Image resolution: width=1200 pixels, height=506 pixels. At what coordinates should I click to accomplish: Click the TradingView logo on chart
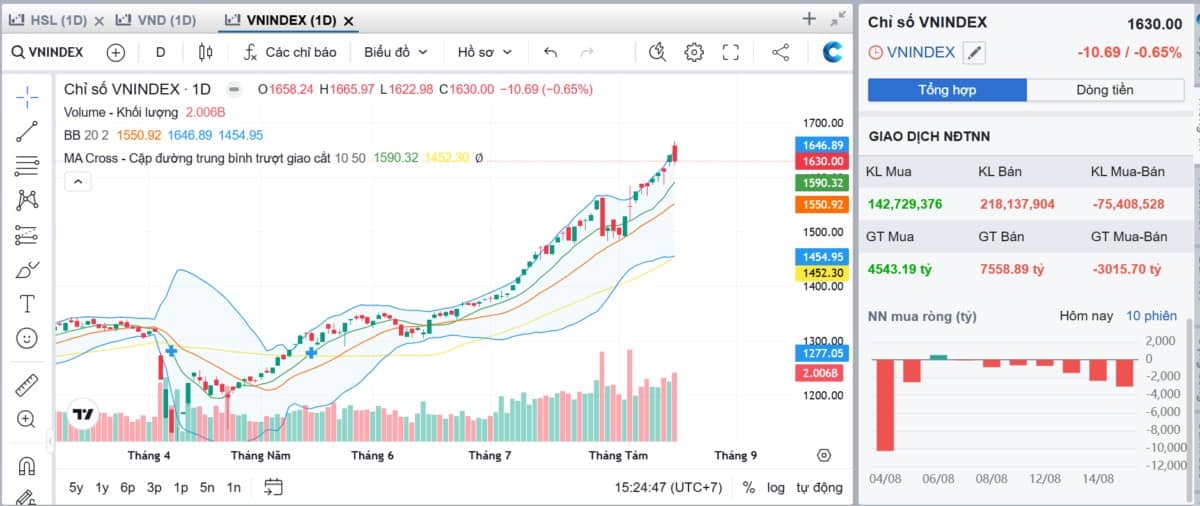[x=81, y=415]
